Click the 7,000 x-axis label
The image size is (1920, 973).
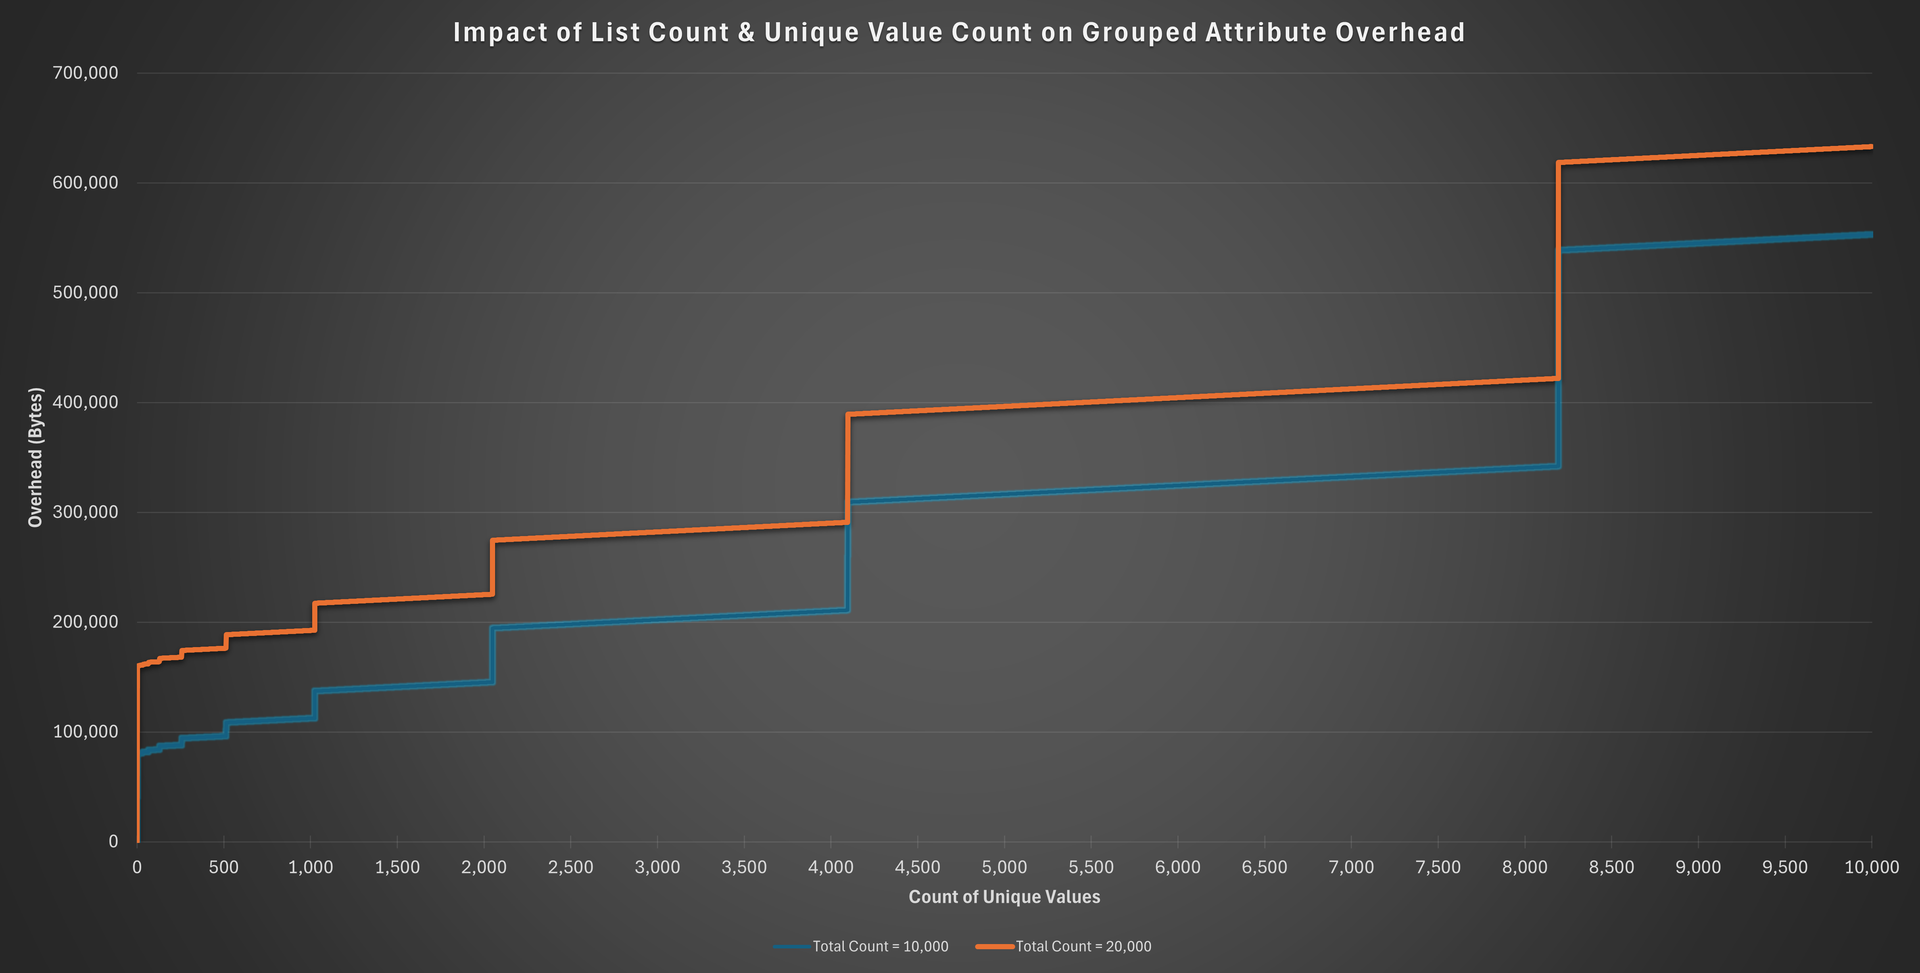pyautogui.click(x=1351, y=867)
